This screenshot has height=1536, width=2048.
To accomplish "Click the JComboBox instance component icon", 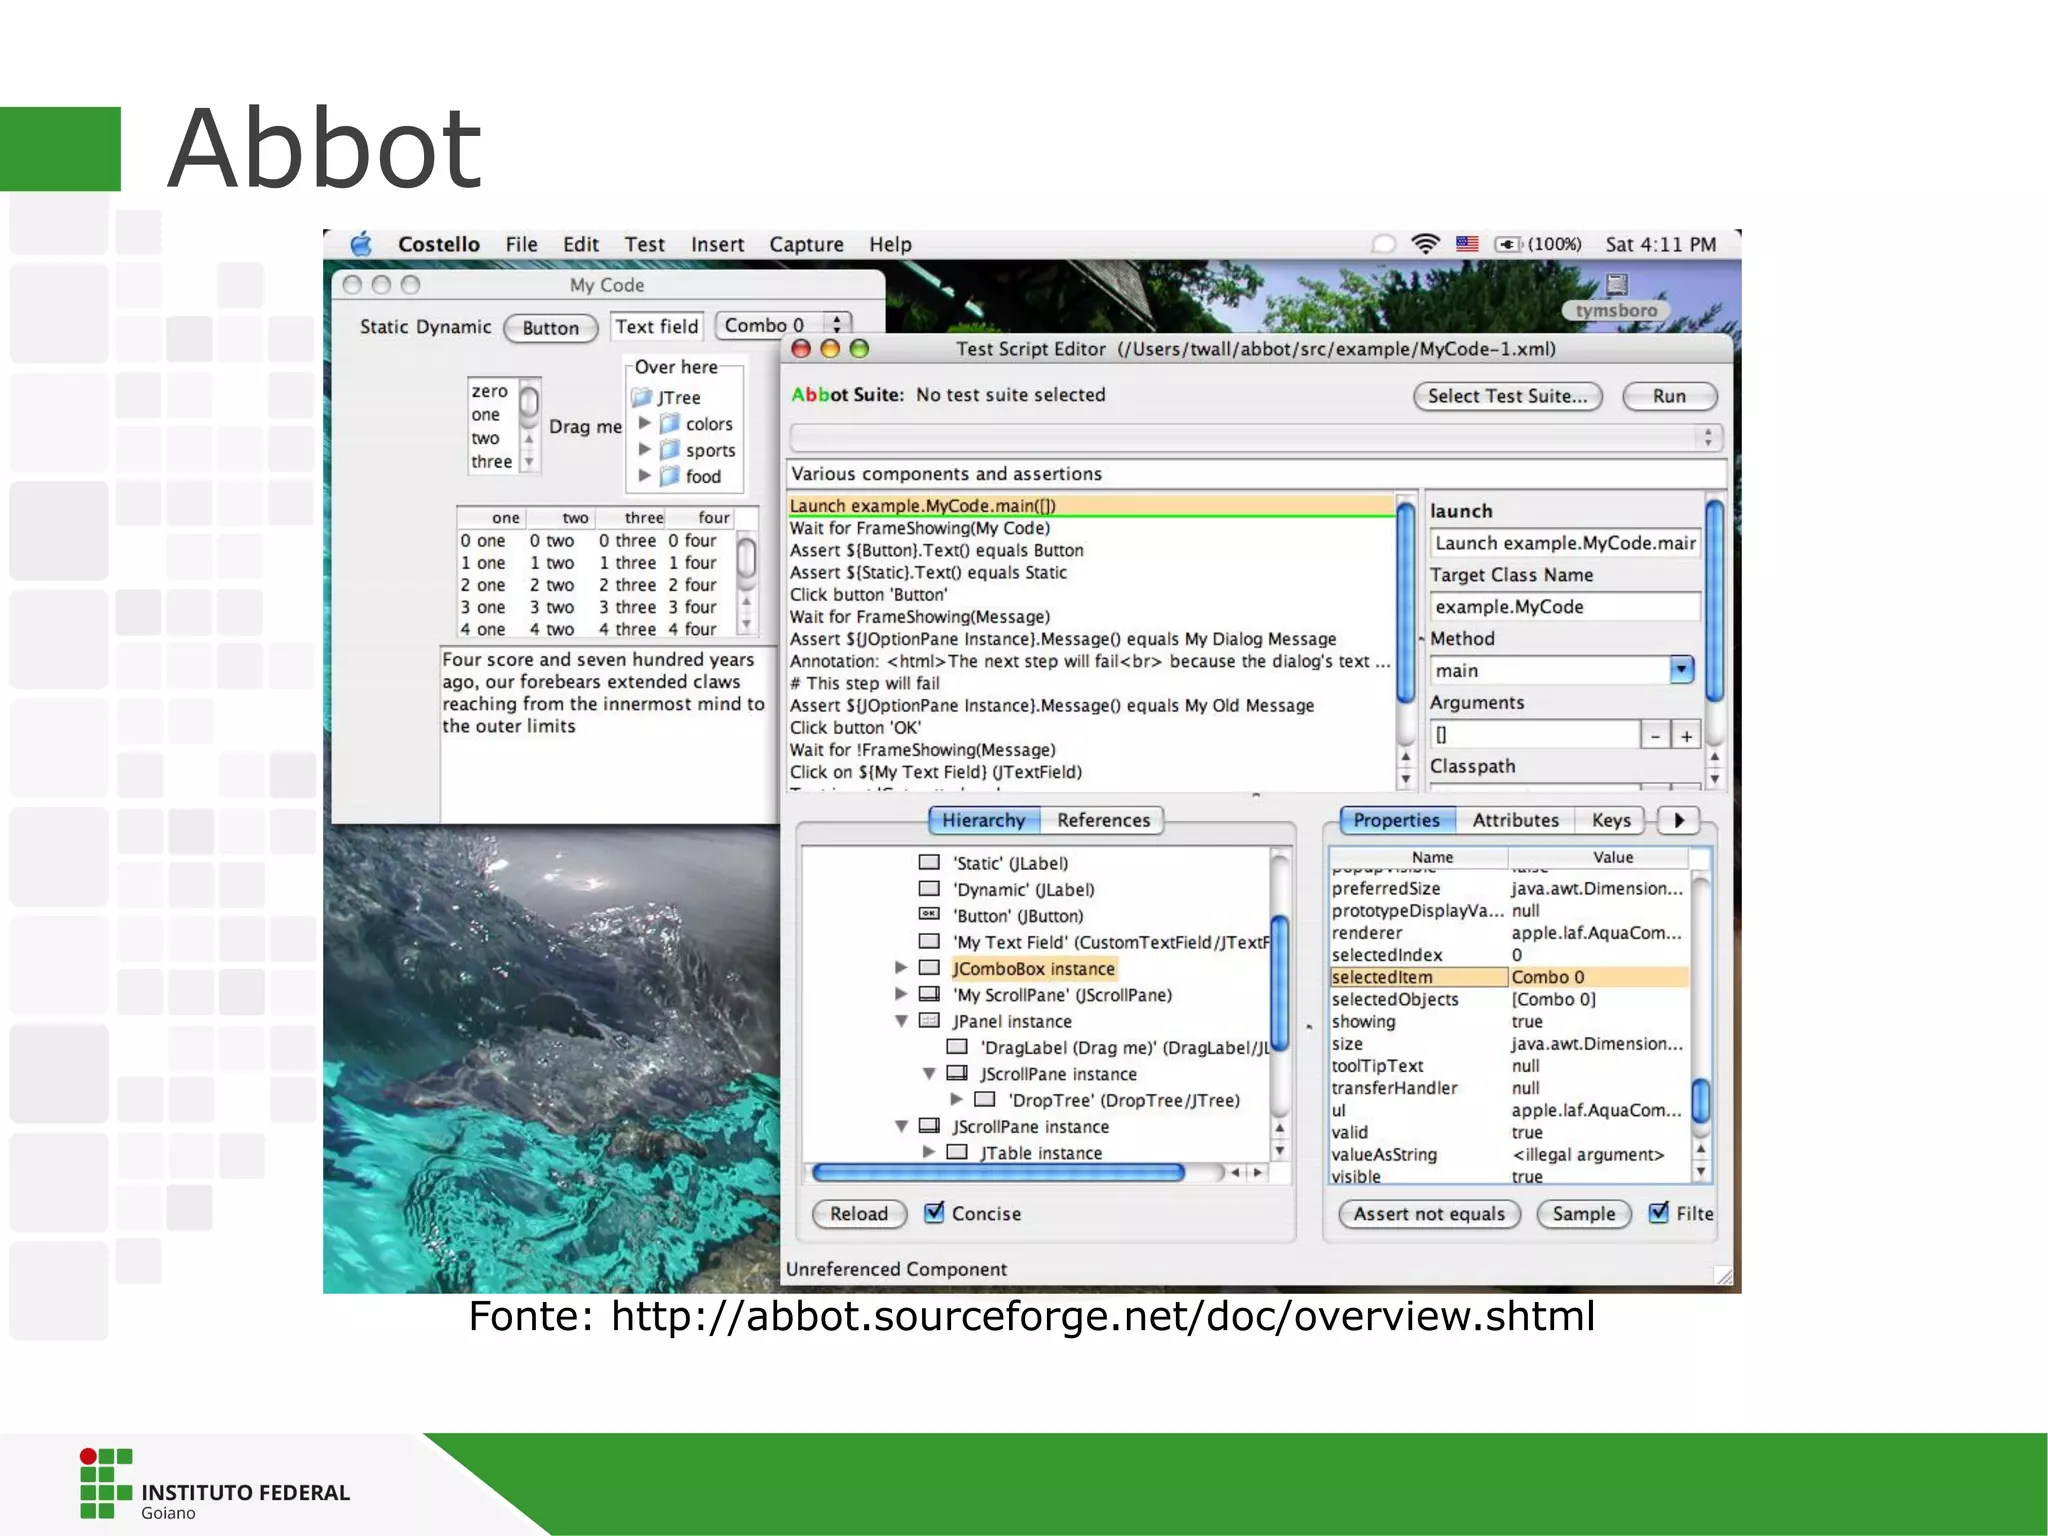I will point(929,967).
